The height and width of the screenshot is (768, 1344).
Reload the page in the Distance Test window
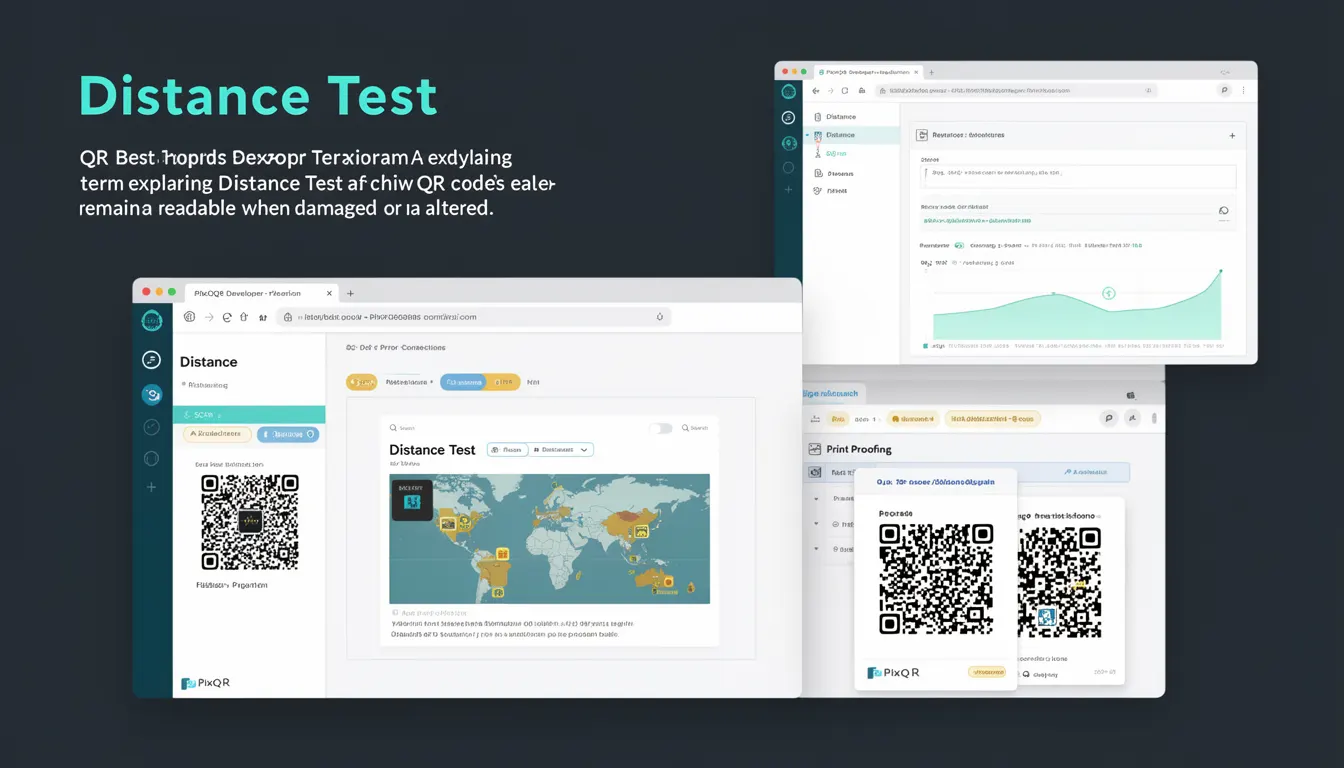227,317
